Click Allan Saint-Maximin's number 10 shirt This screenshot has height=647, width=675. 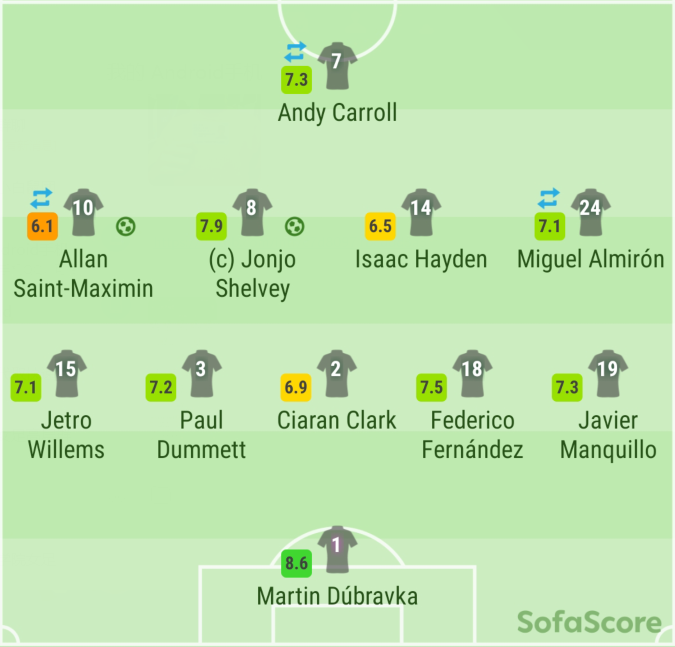point(84,209)
